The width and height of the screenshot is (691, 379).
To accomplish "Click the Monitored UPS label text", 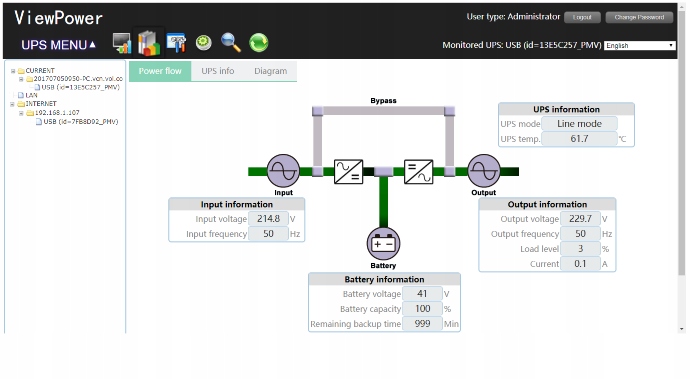I will point(522,45).
